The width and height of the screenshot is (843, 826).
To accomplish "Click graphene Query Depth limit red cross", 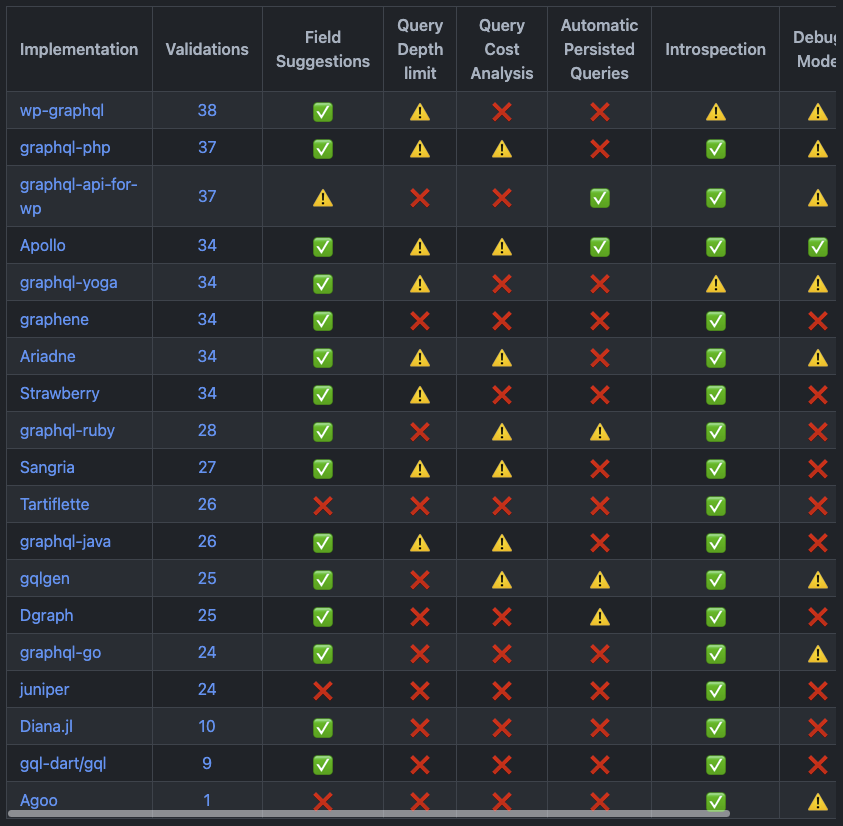I will [420, 321].
